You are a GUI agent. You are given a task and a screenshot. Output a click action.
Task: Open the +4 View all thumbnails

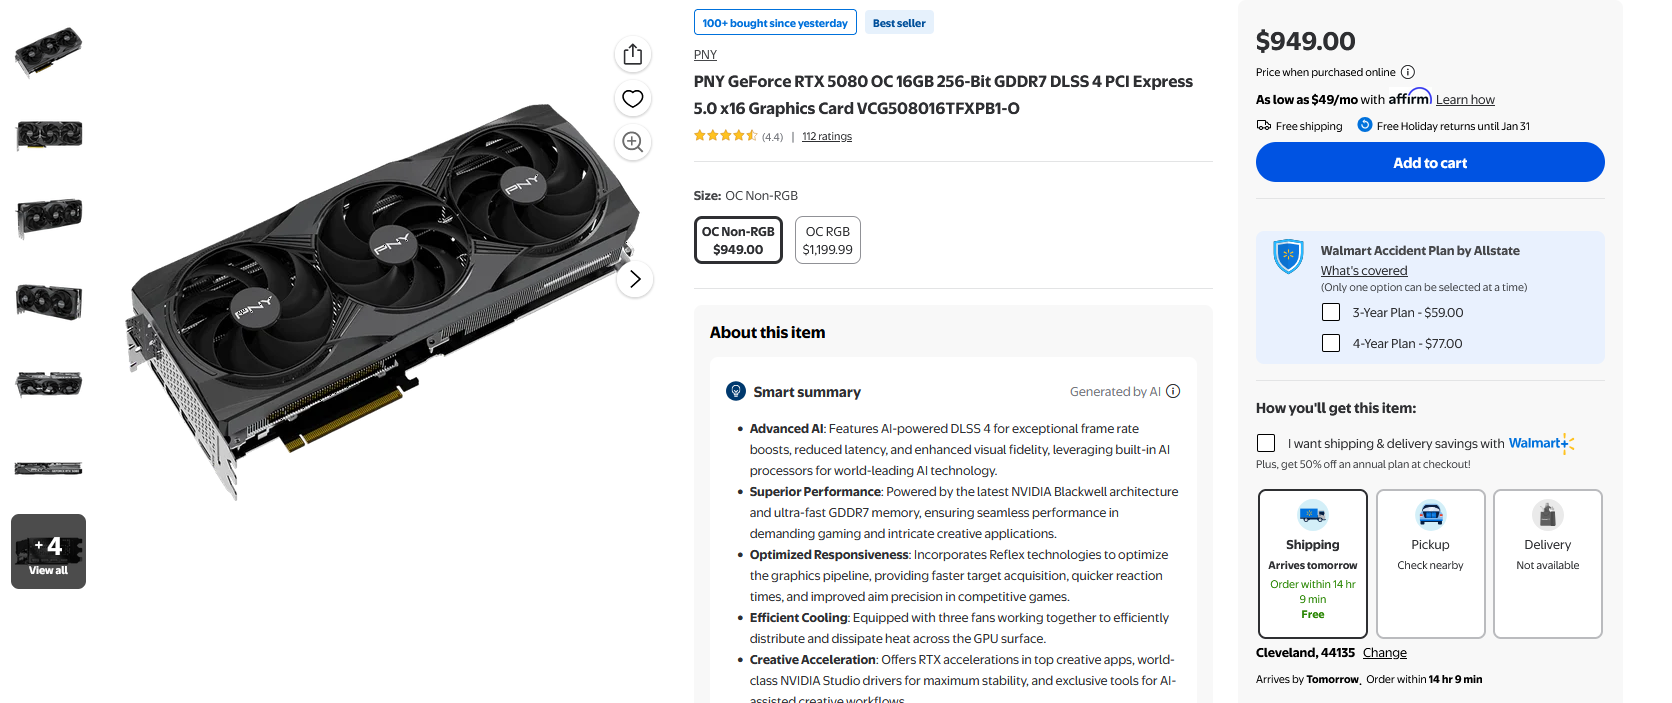pos(48,551)
